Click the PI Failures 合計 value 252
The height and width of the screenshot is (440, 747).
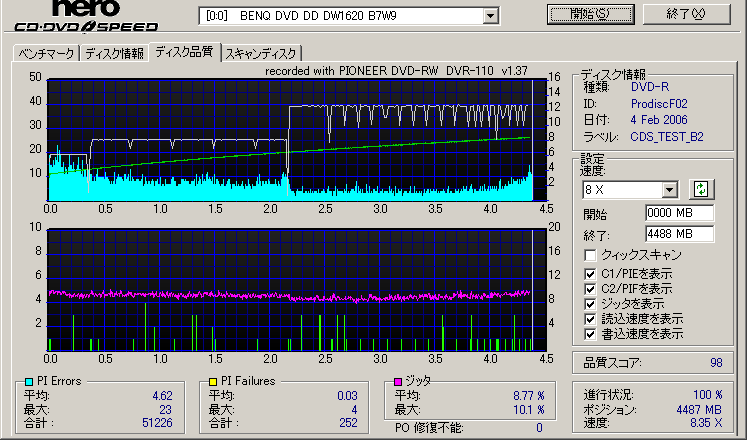(348, 423)
